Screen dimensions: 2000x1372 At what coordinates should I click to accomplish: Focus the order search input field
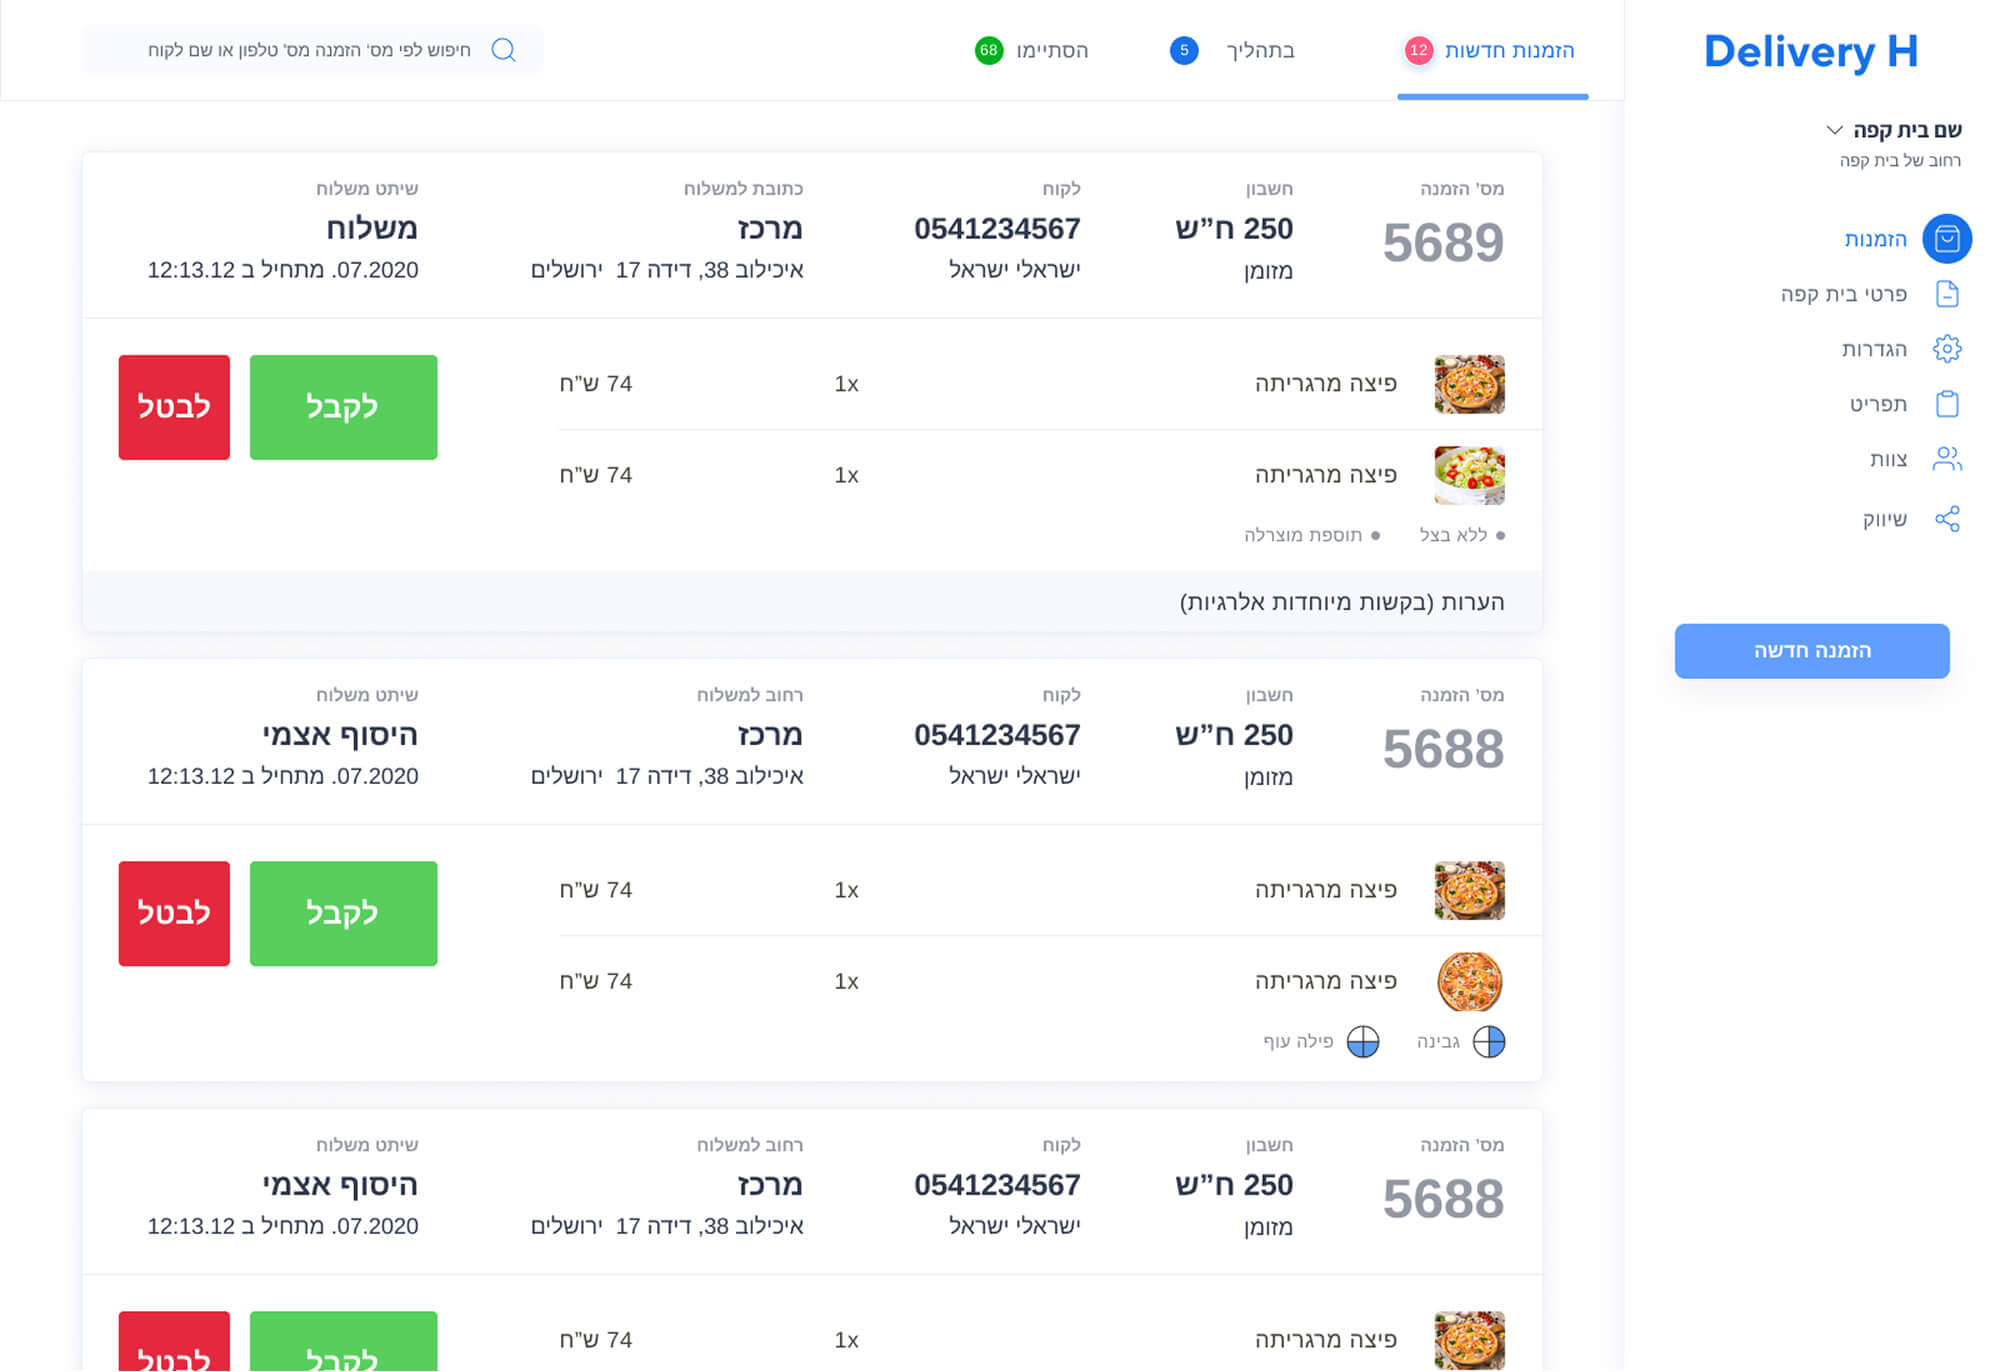coord(310,50)
